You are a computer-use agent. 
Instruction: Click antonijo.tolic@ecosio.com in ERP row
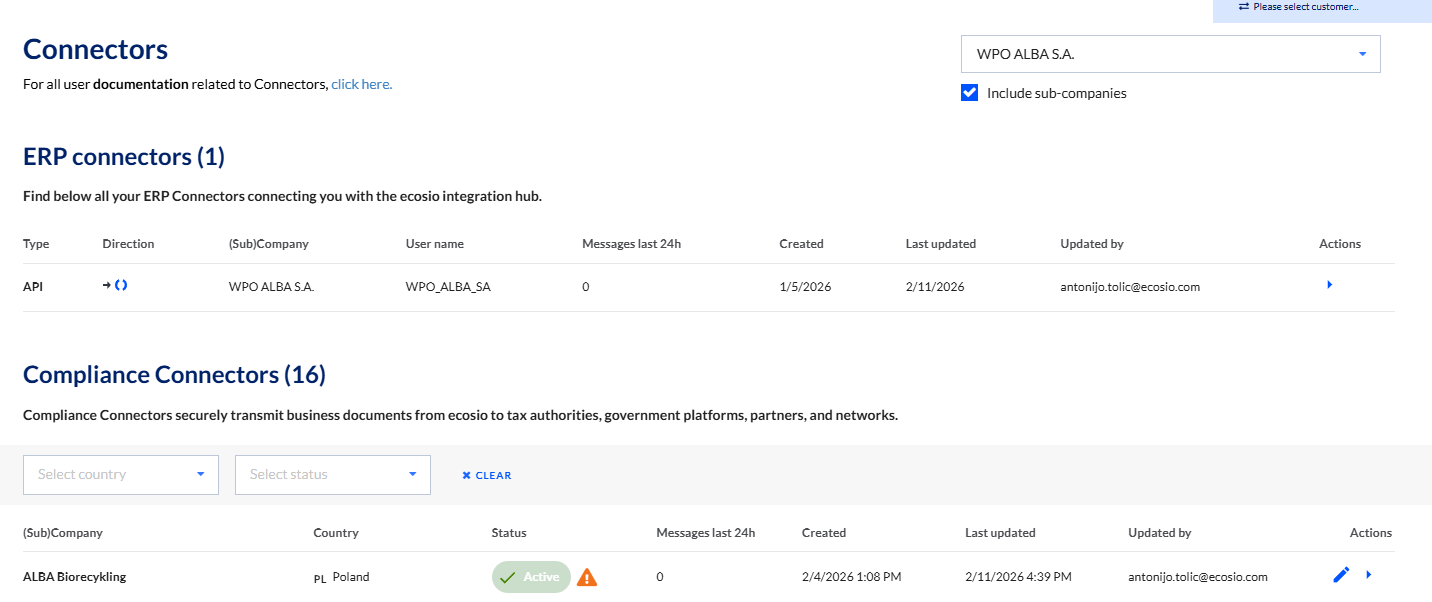(x=1130, y=287)
